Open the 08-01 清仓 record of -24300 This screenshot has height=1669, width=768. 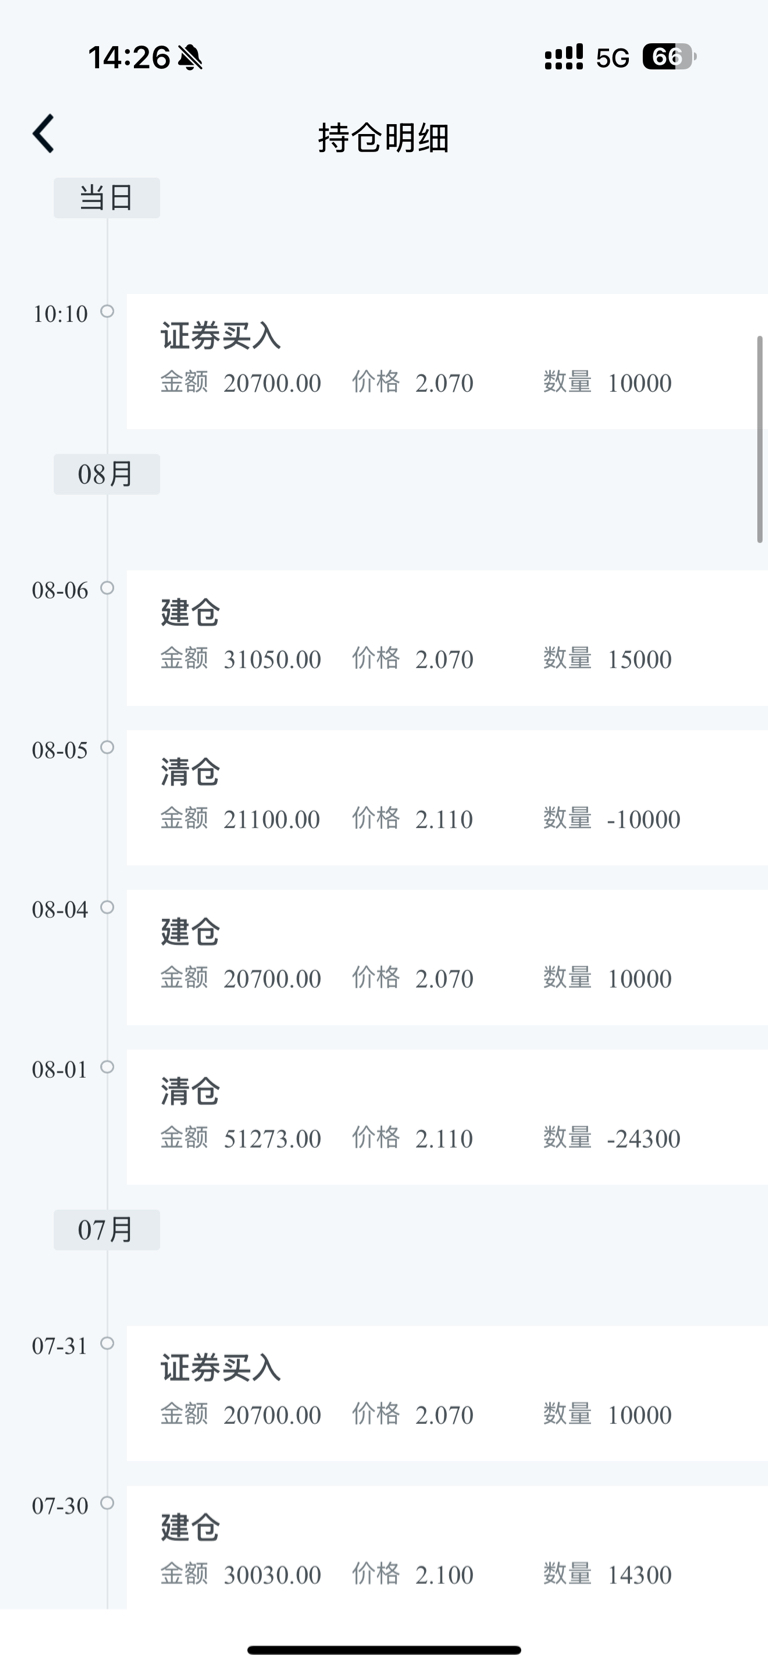(x=447, y=1117)
